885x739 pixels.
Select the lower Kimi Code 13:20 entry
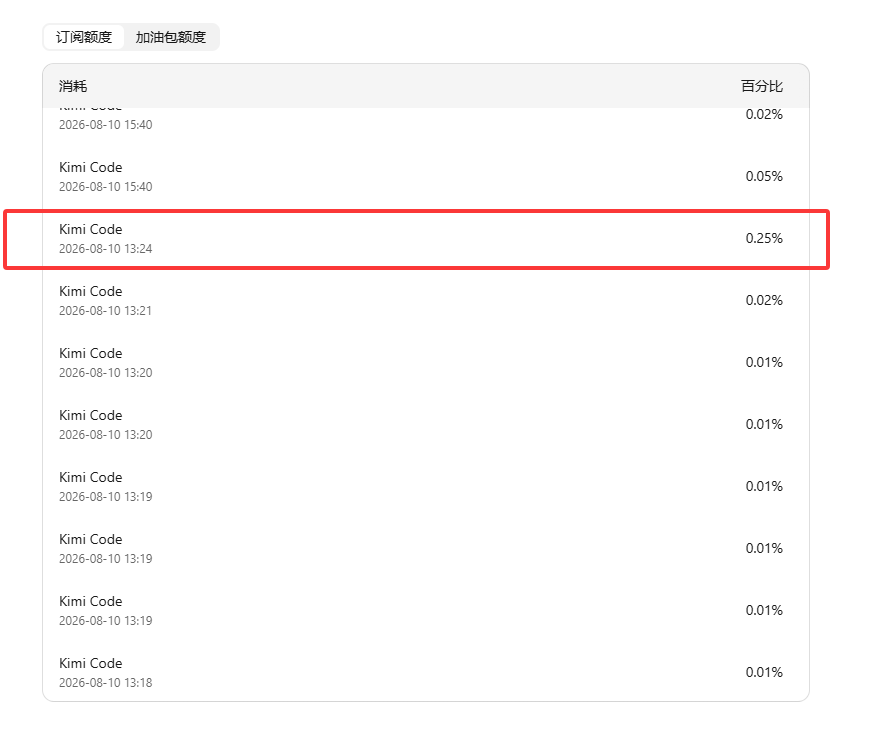[x=426, y=425]
